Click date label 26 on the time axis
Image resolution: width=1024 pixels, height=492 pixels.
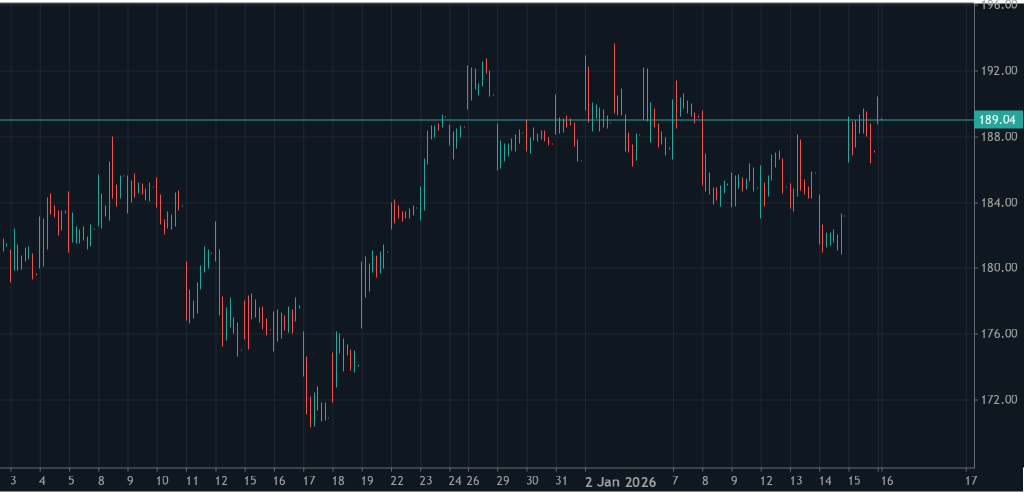coord(473,481)
